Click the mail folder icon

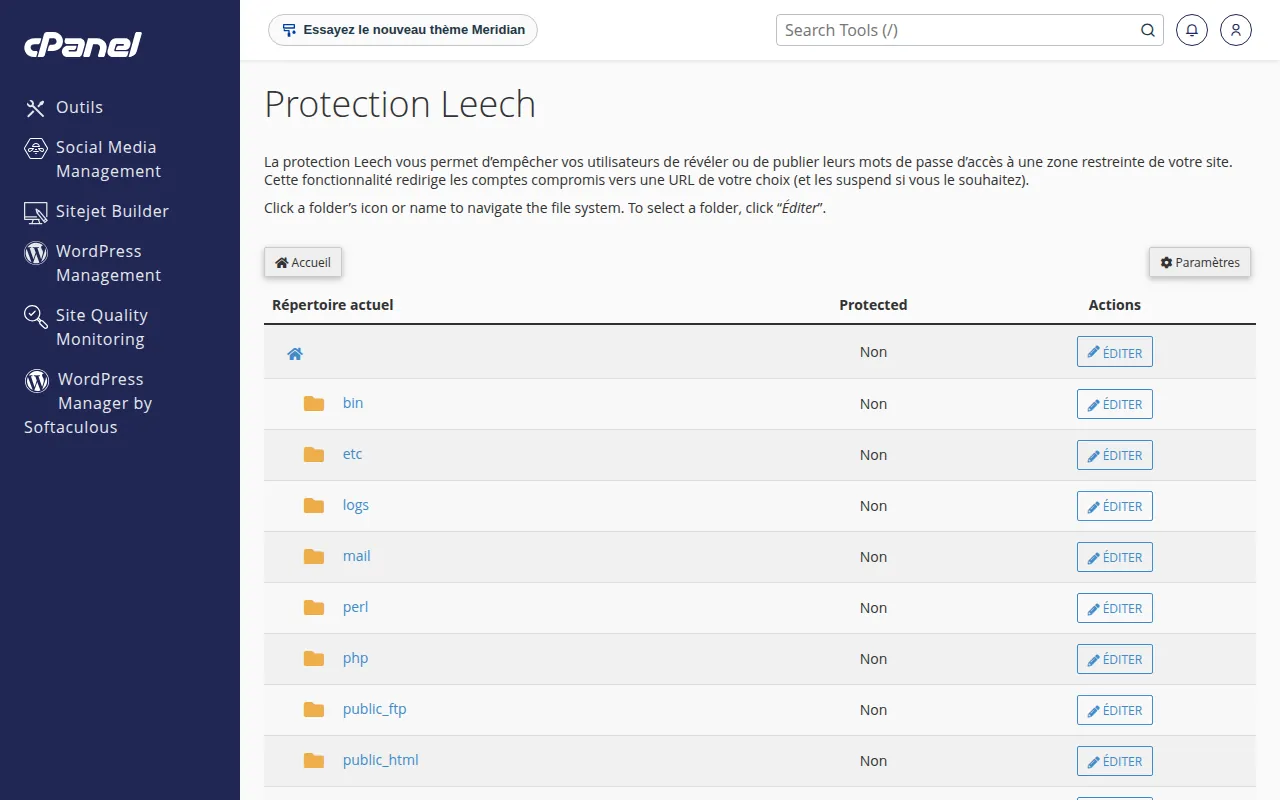314,556
